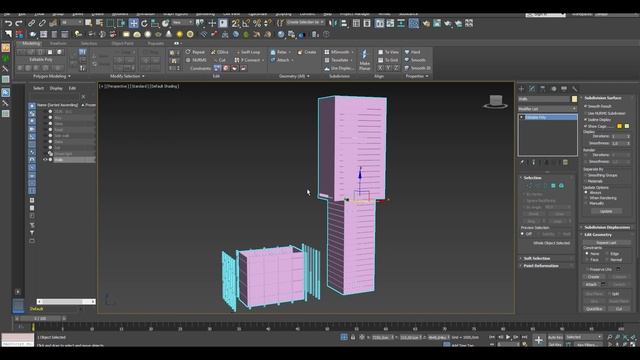
Task: Switch to the Selection ribbon tab
Action: click(89, 43)
